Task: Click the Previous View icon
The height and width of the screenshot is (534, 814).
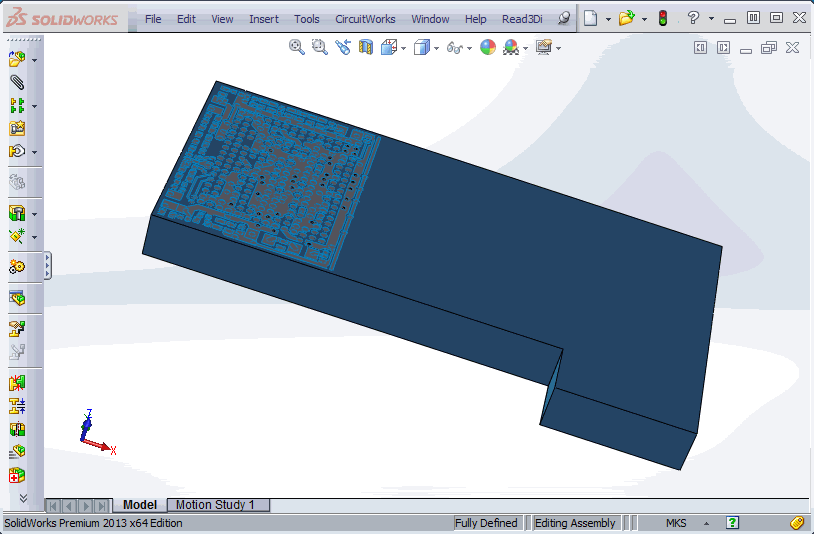Action: (343, 47)
